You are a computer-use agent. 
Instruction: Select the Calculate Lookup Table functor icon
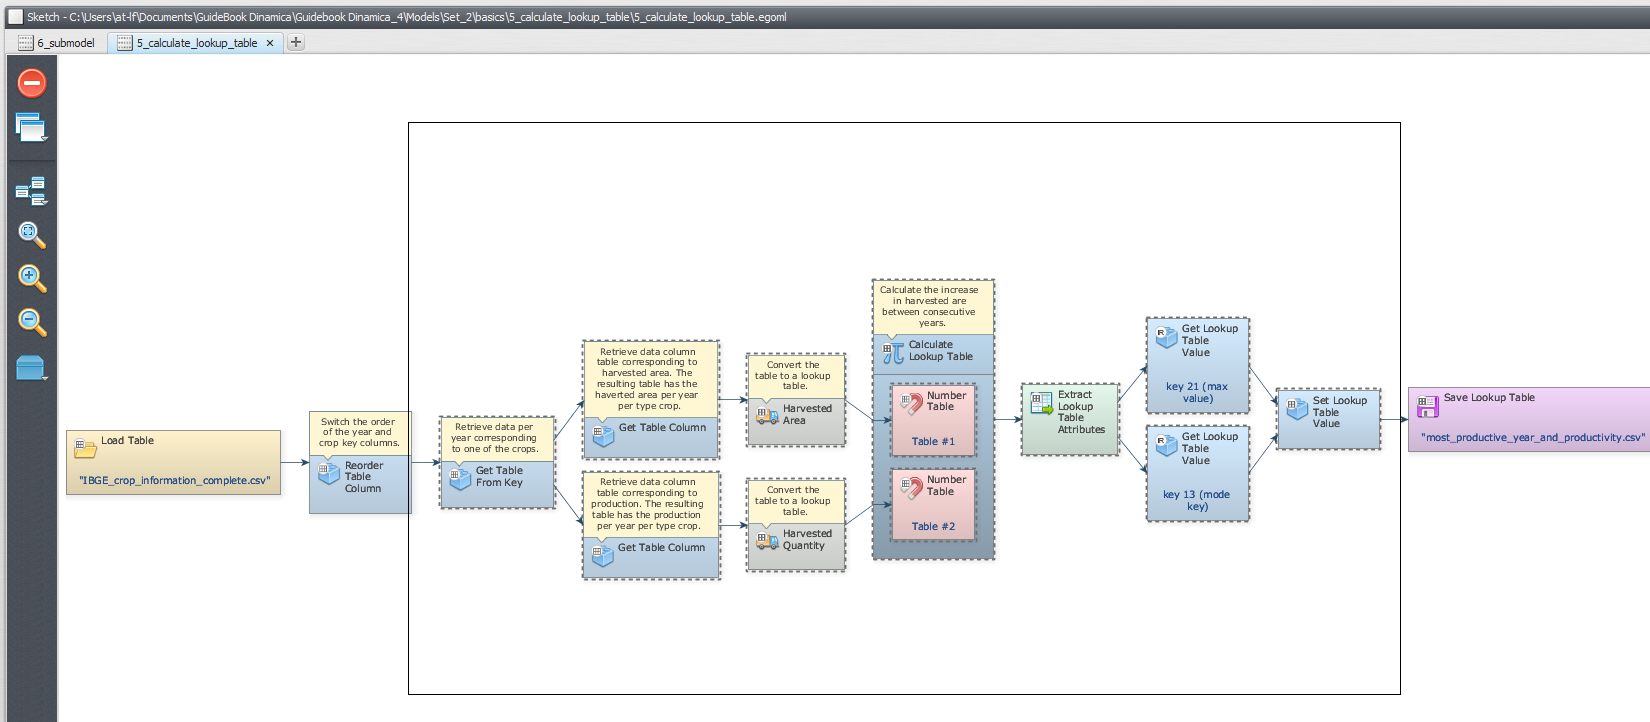893,353
